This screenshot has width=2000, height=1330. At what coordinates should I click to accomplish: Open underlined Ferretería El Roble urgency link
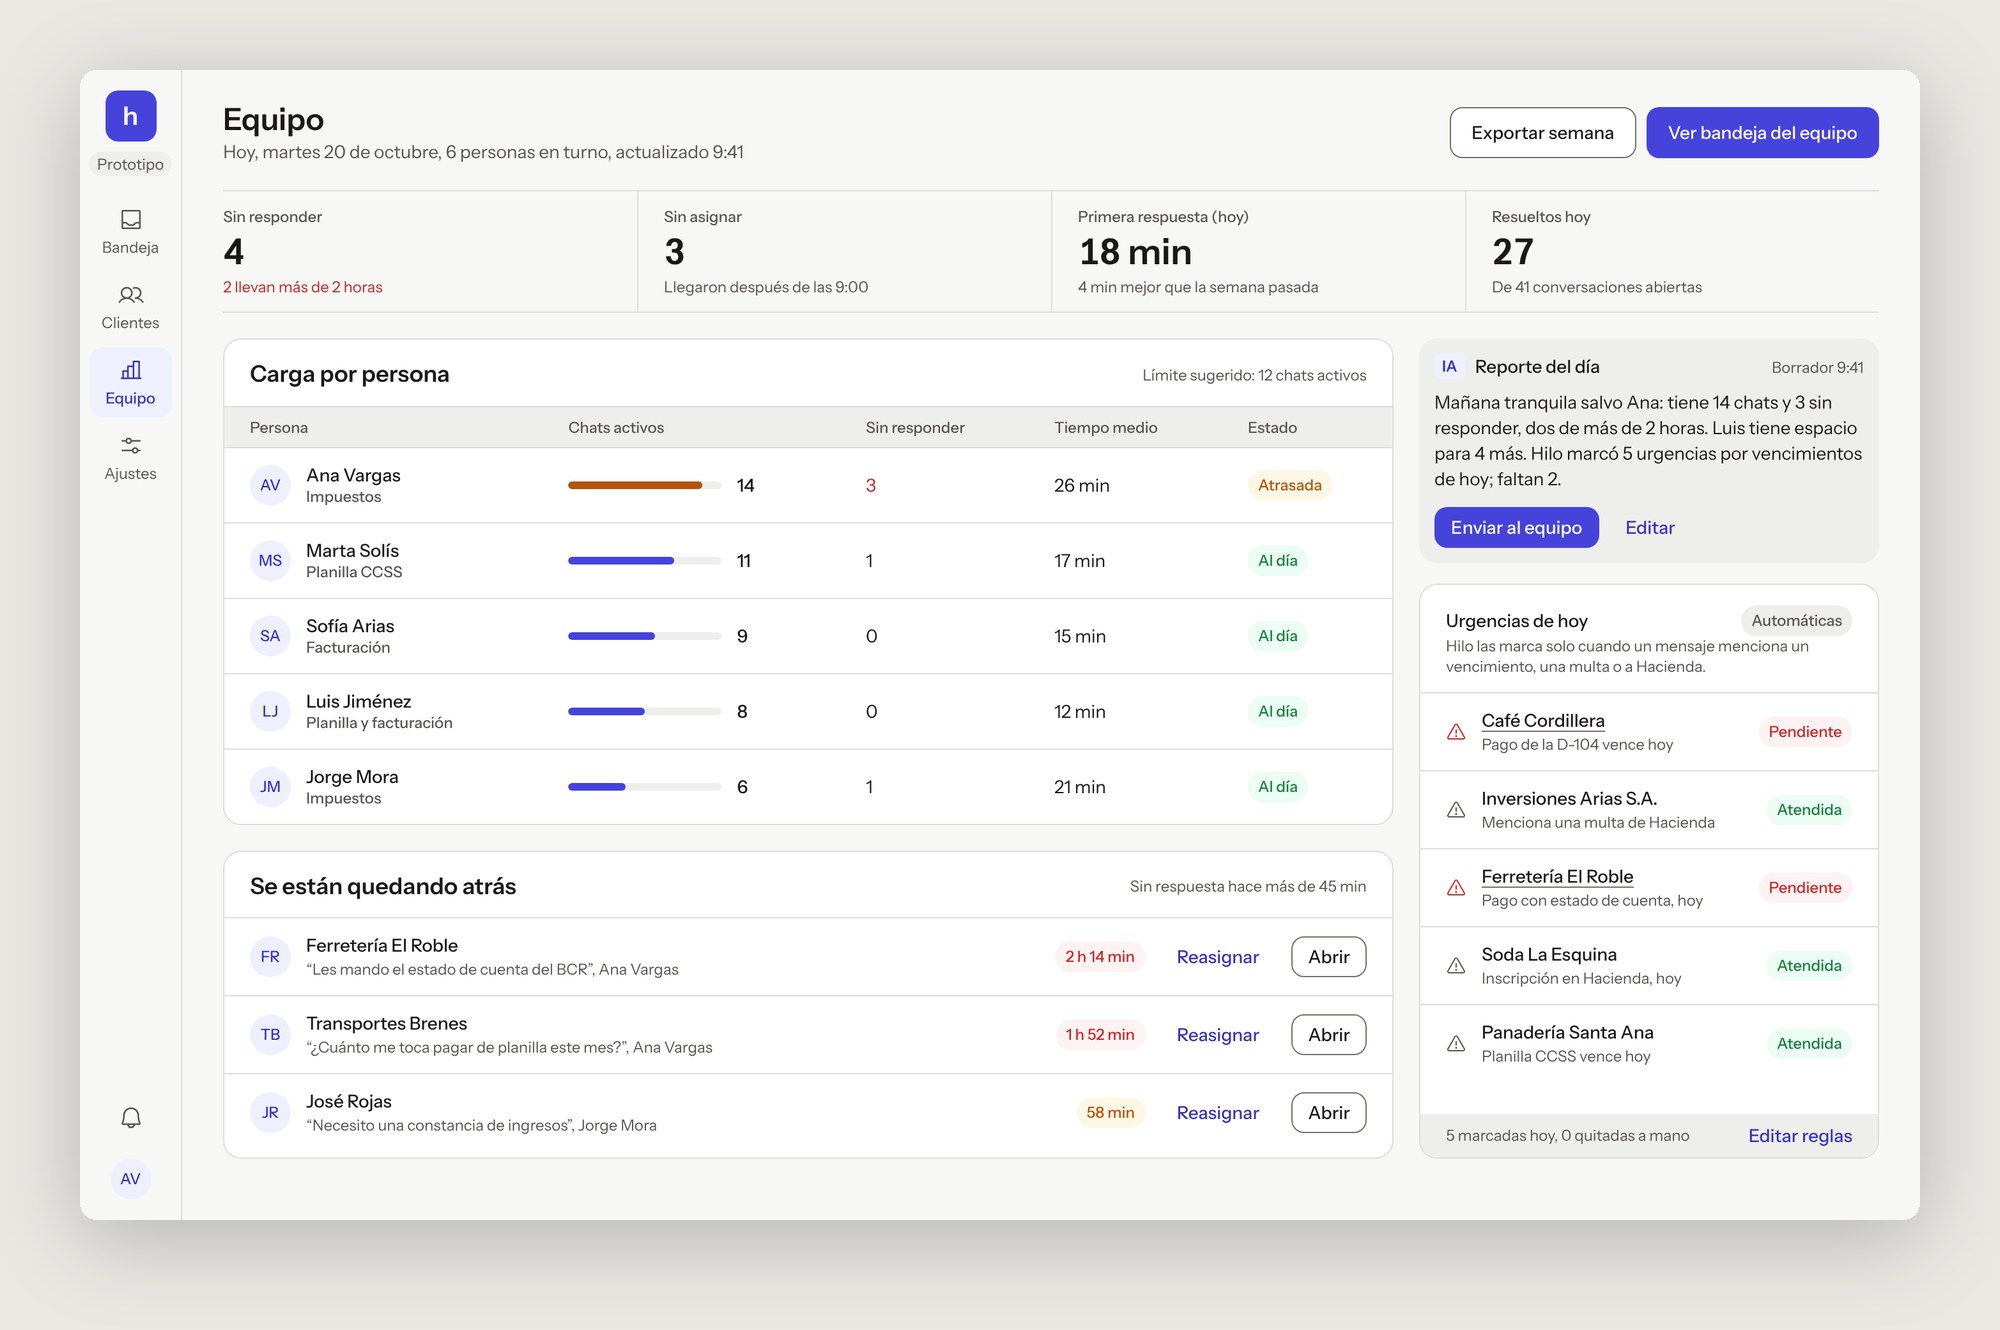pyautogui.click(x=1557, y=877)
